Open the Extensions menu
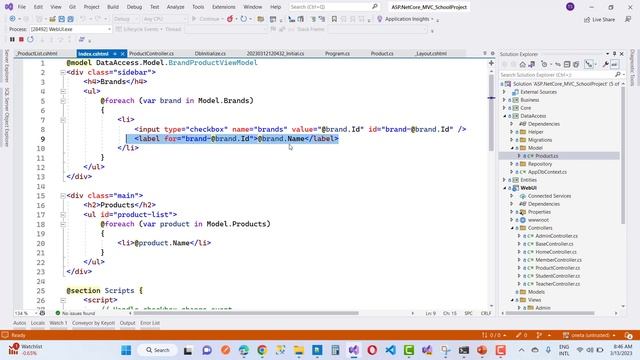 224,7
